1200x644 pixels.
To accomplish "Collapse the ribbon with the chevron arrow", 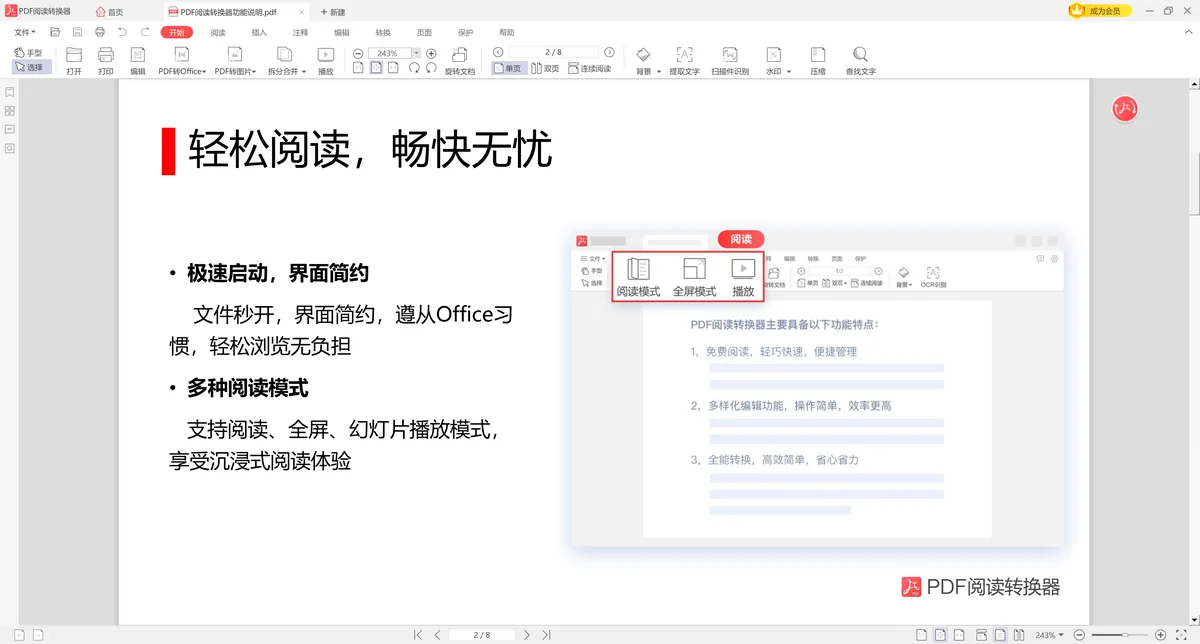I will 1188,32.
